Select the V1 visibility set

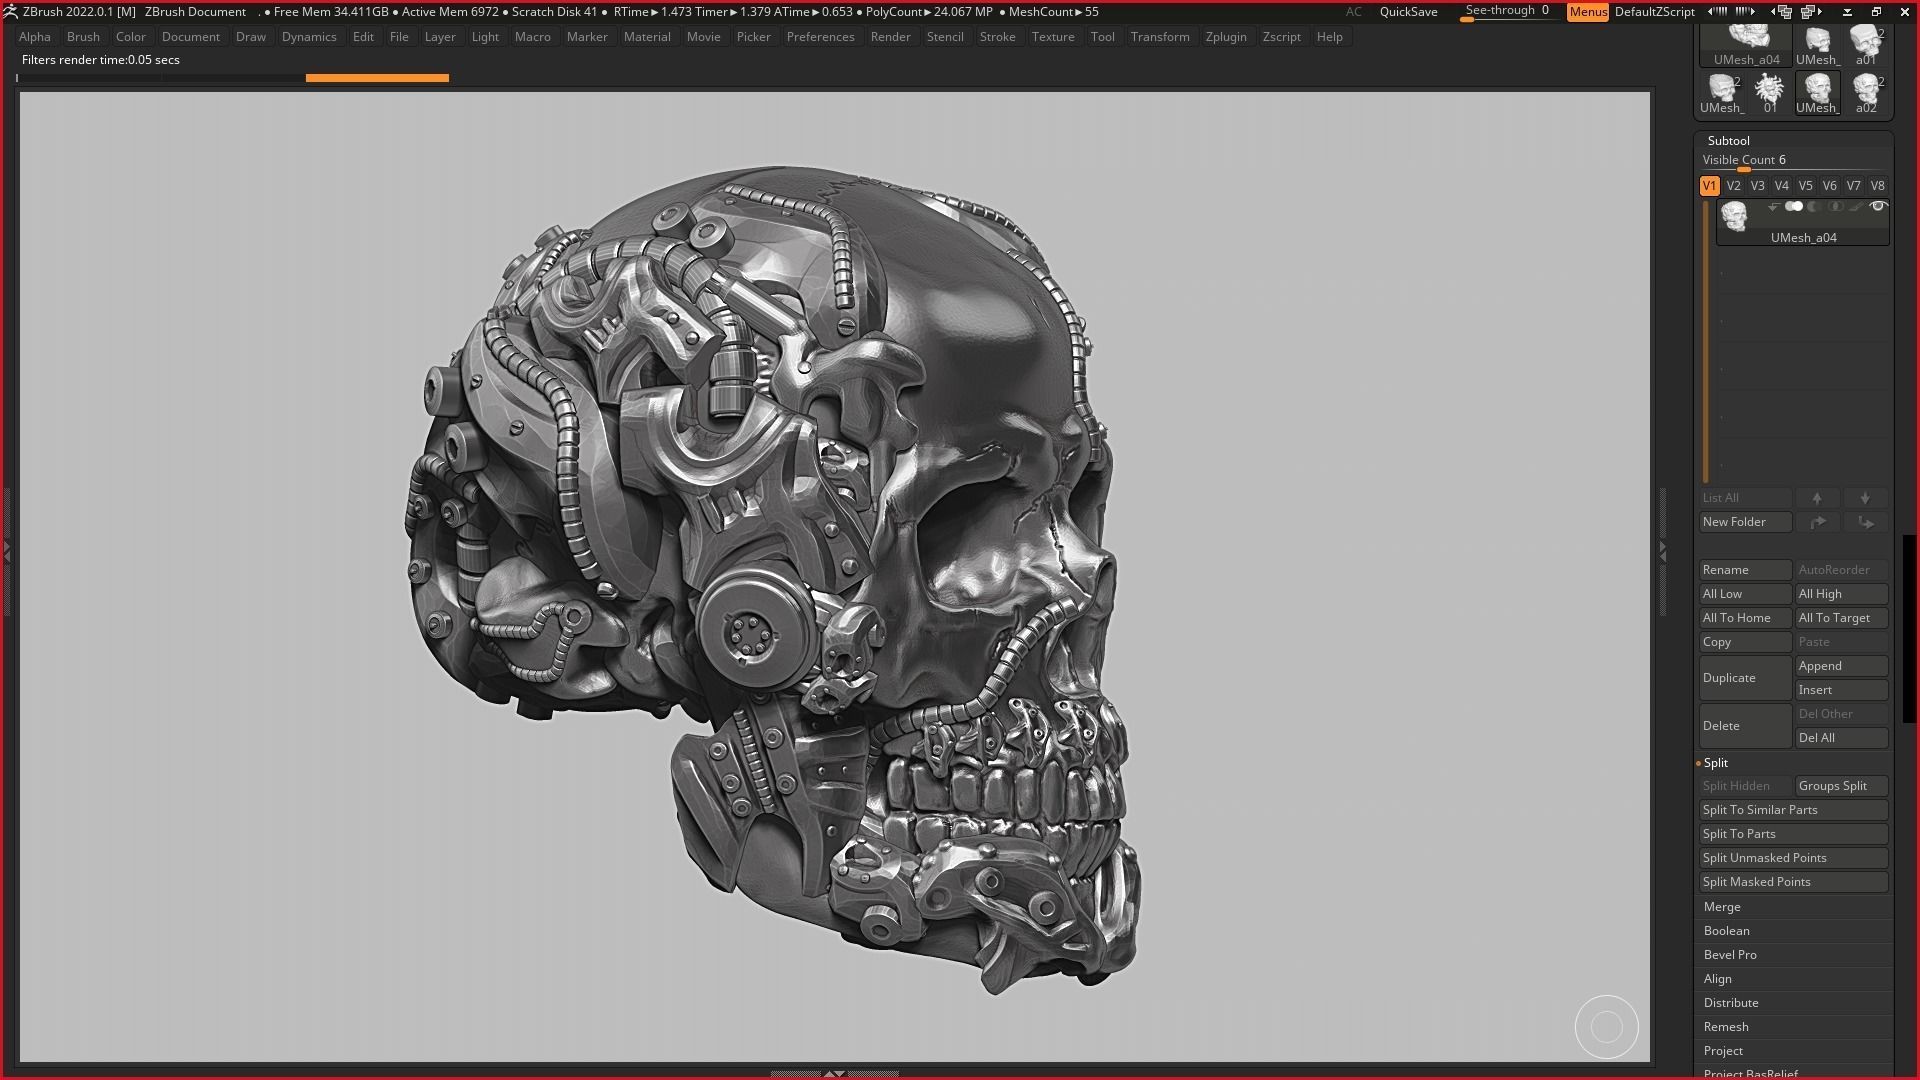(1709, 186)
